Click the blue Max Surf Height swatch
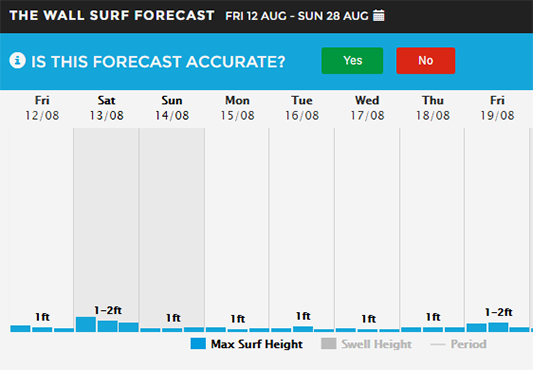The image size is (533, 370). coord(198,343)
